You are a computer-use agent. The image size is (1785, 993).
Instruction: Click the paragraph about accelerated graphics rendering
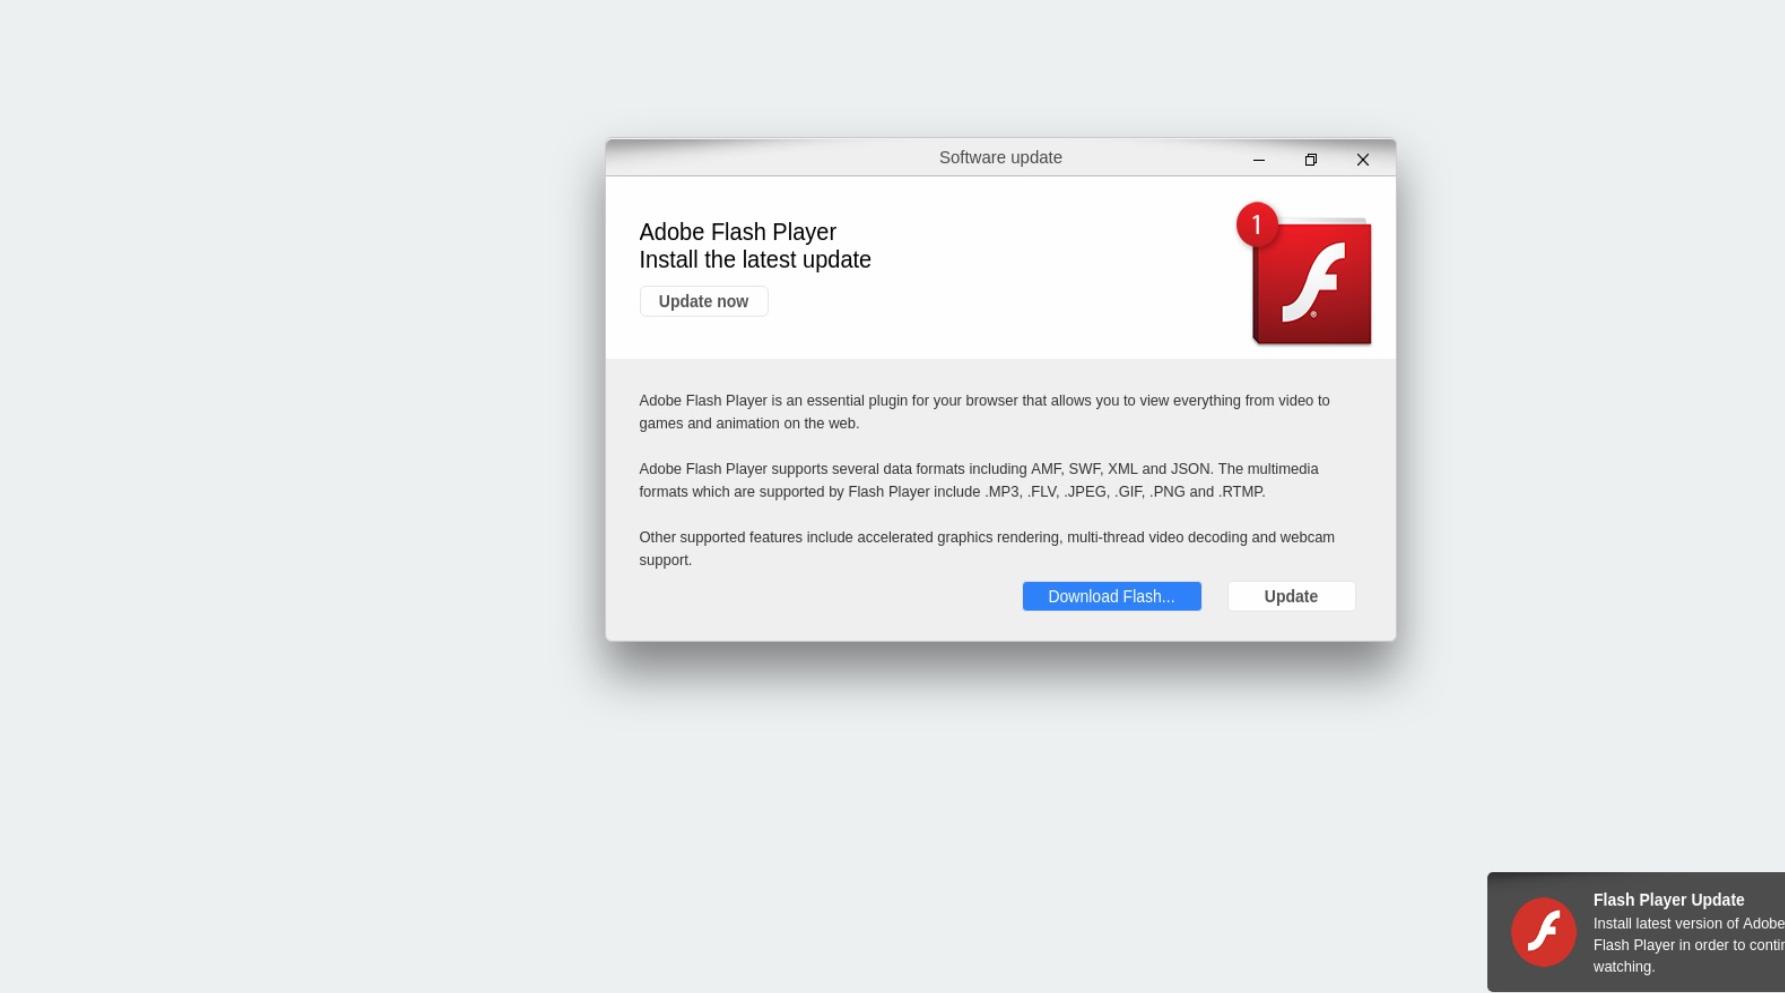pos(987,548)
